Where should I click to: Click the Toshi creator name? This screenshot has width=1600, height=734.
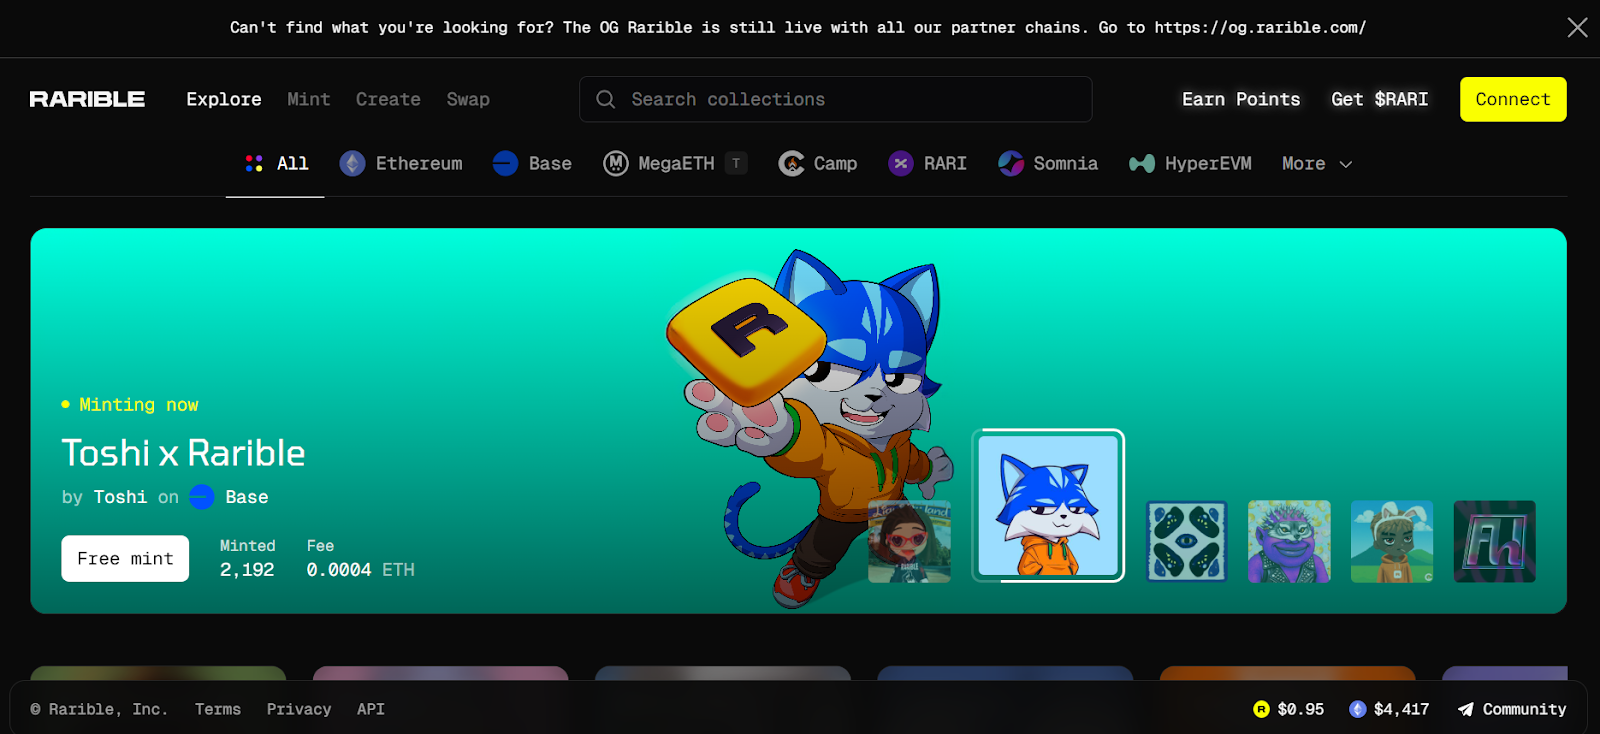click(x=120, y=497)
